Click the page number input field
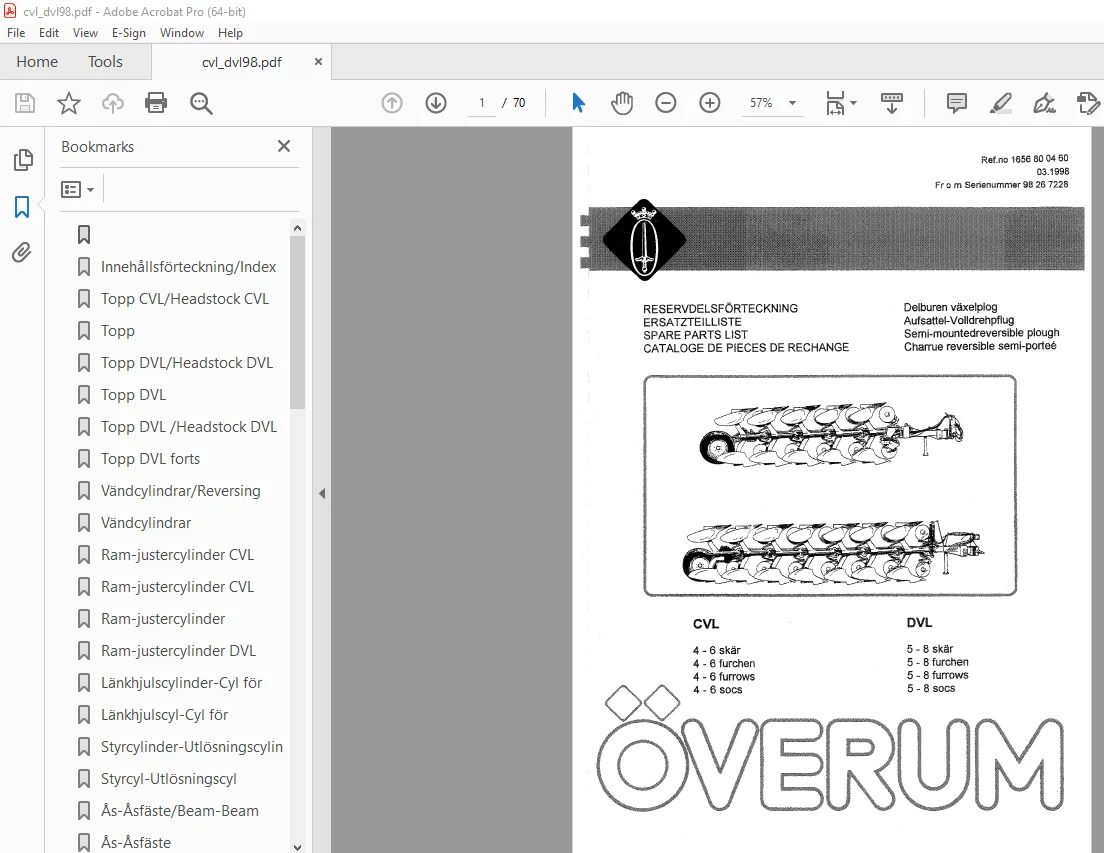Viewport: 1104px width, 853px height. tap(482, 103)
